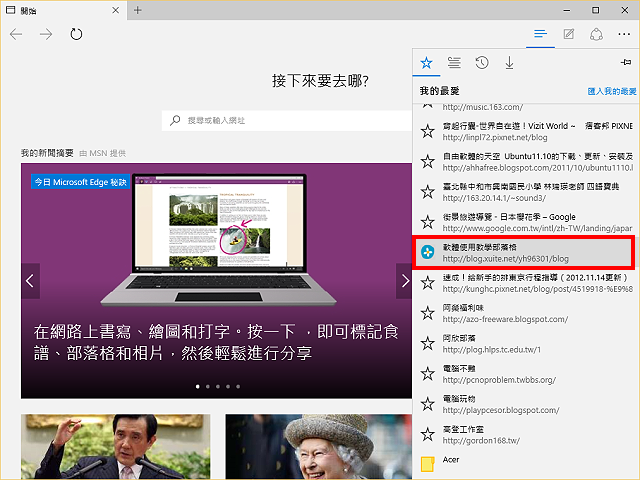
Task: Open favorite blog.xuite.net/yh96301/blog
Action: pyautogui.click(x=524, y=252)
